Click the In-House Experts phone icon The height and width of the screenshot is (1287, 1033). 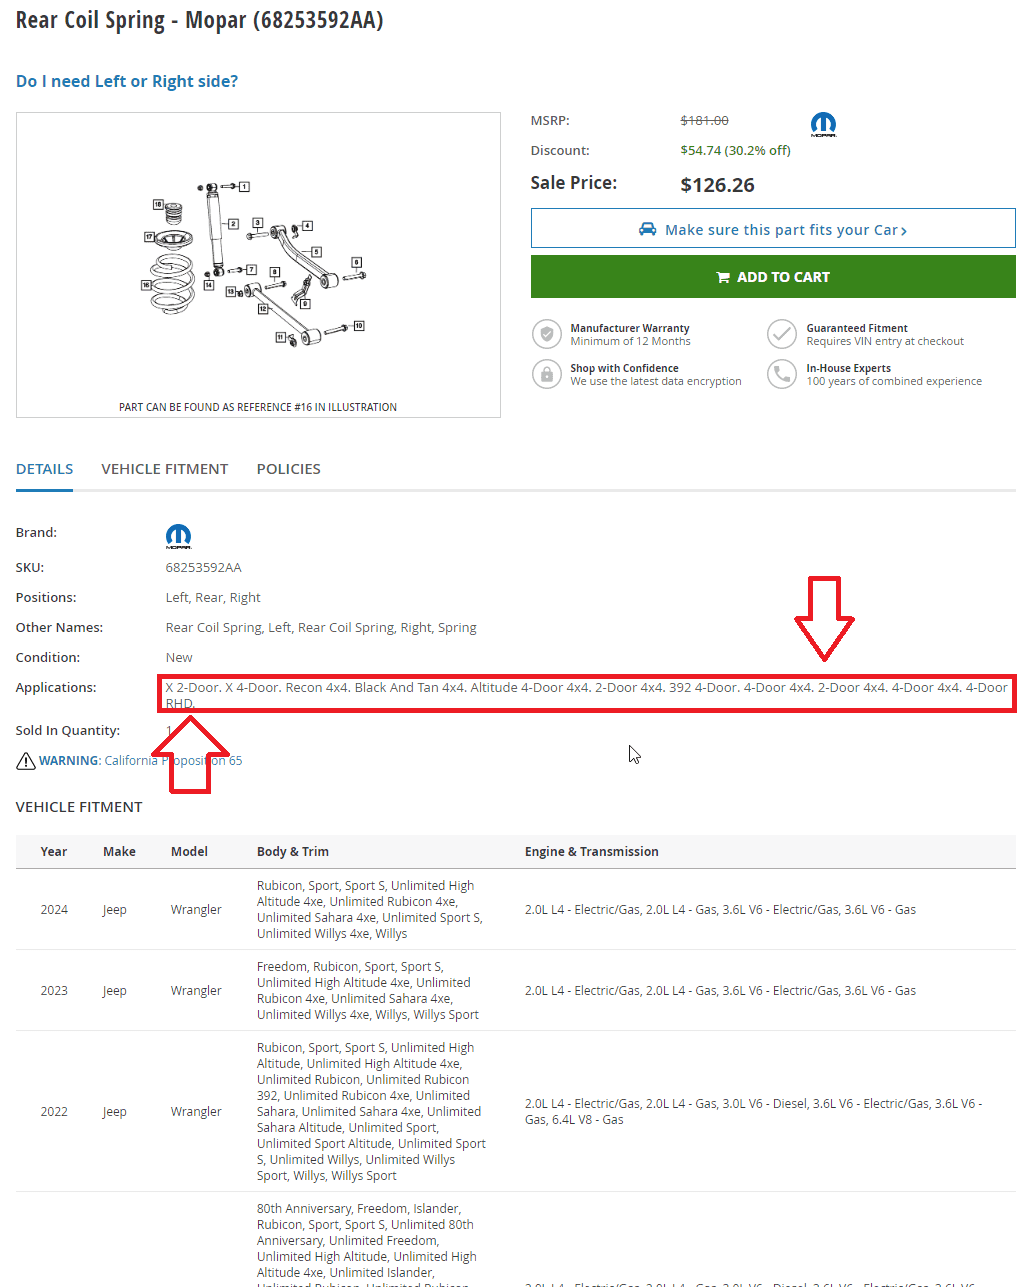point(782,374)
